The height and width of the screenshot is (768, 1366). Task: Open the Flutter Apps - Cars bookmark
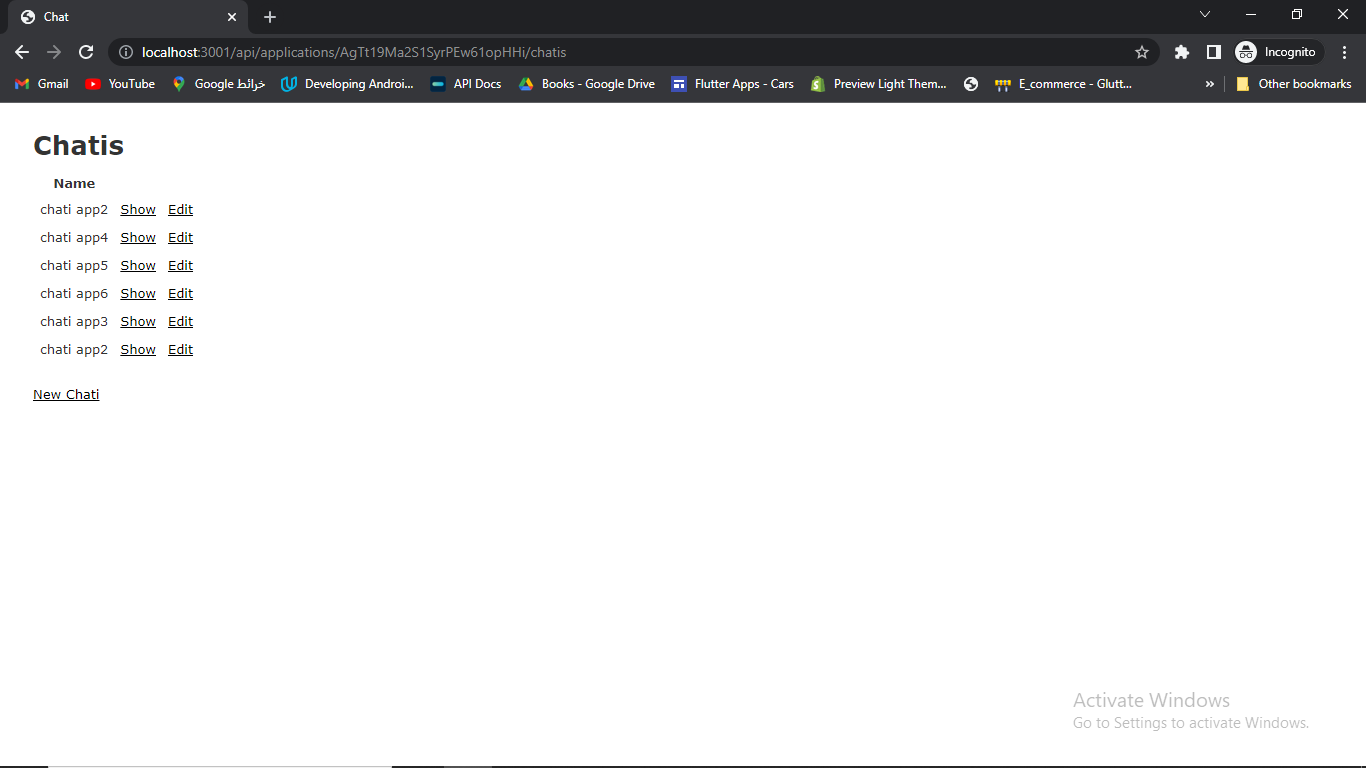click(733, 84)
